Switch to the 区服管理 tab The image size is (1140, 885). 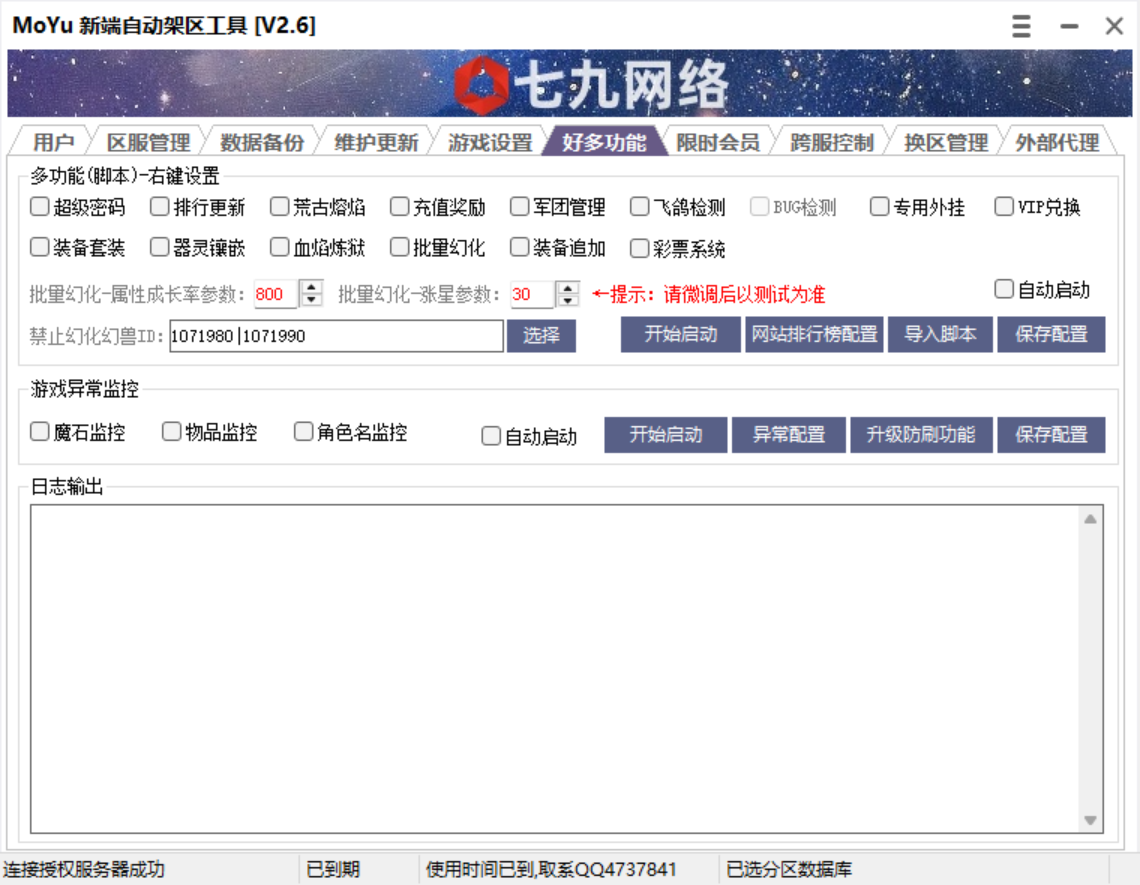pos(148,143)
